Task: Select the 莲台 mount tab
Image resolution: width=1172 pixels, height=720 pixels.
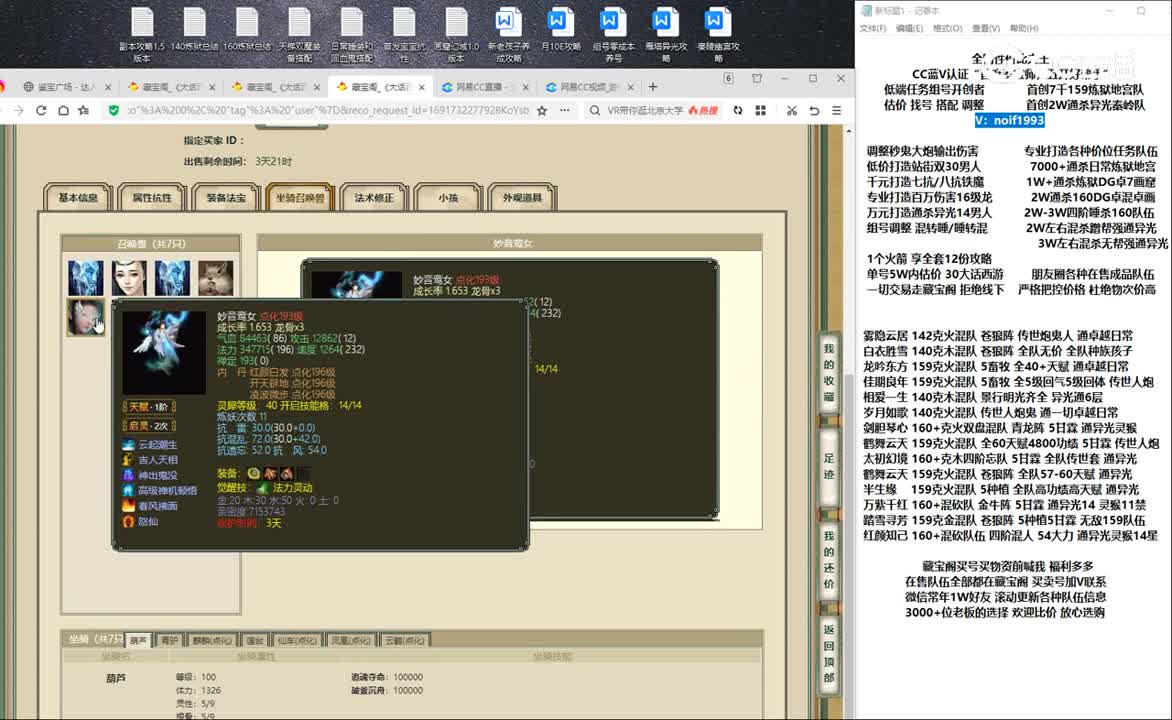Action: tap(255, 641)
